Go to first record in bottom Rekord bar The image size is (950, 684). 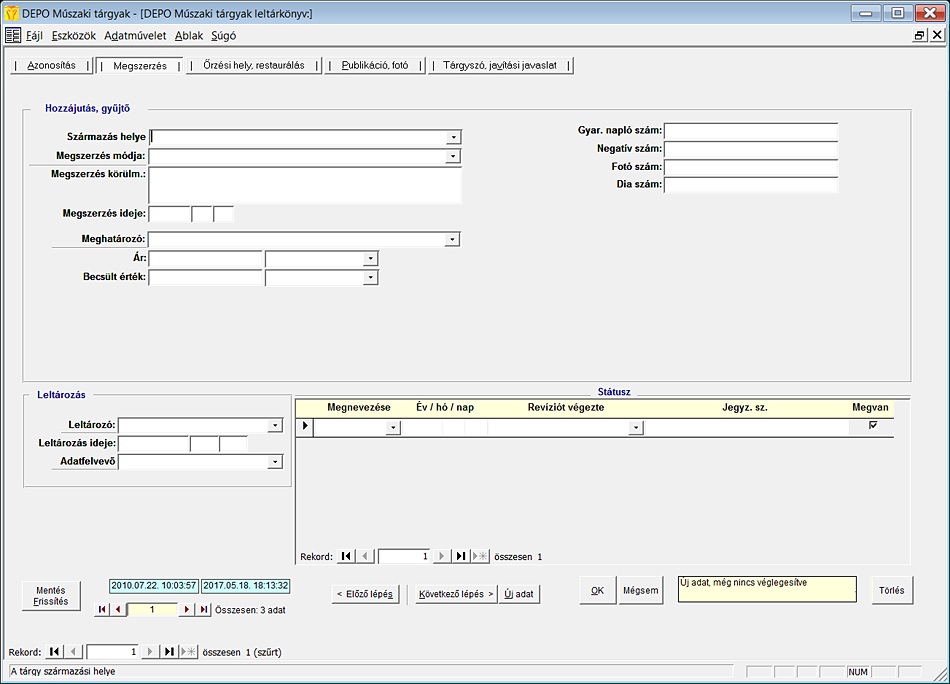click(54, 652)
